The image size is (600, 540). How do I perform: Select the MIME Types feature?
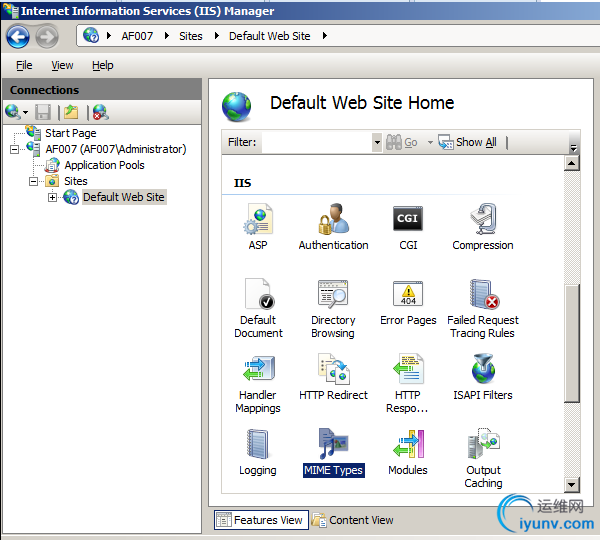tap(334, 453)
